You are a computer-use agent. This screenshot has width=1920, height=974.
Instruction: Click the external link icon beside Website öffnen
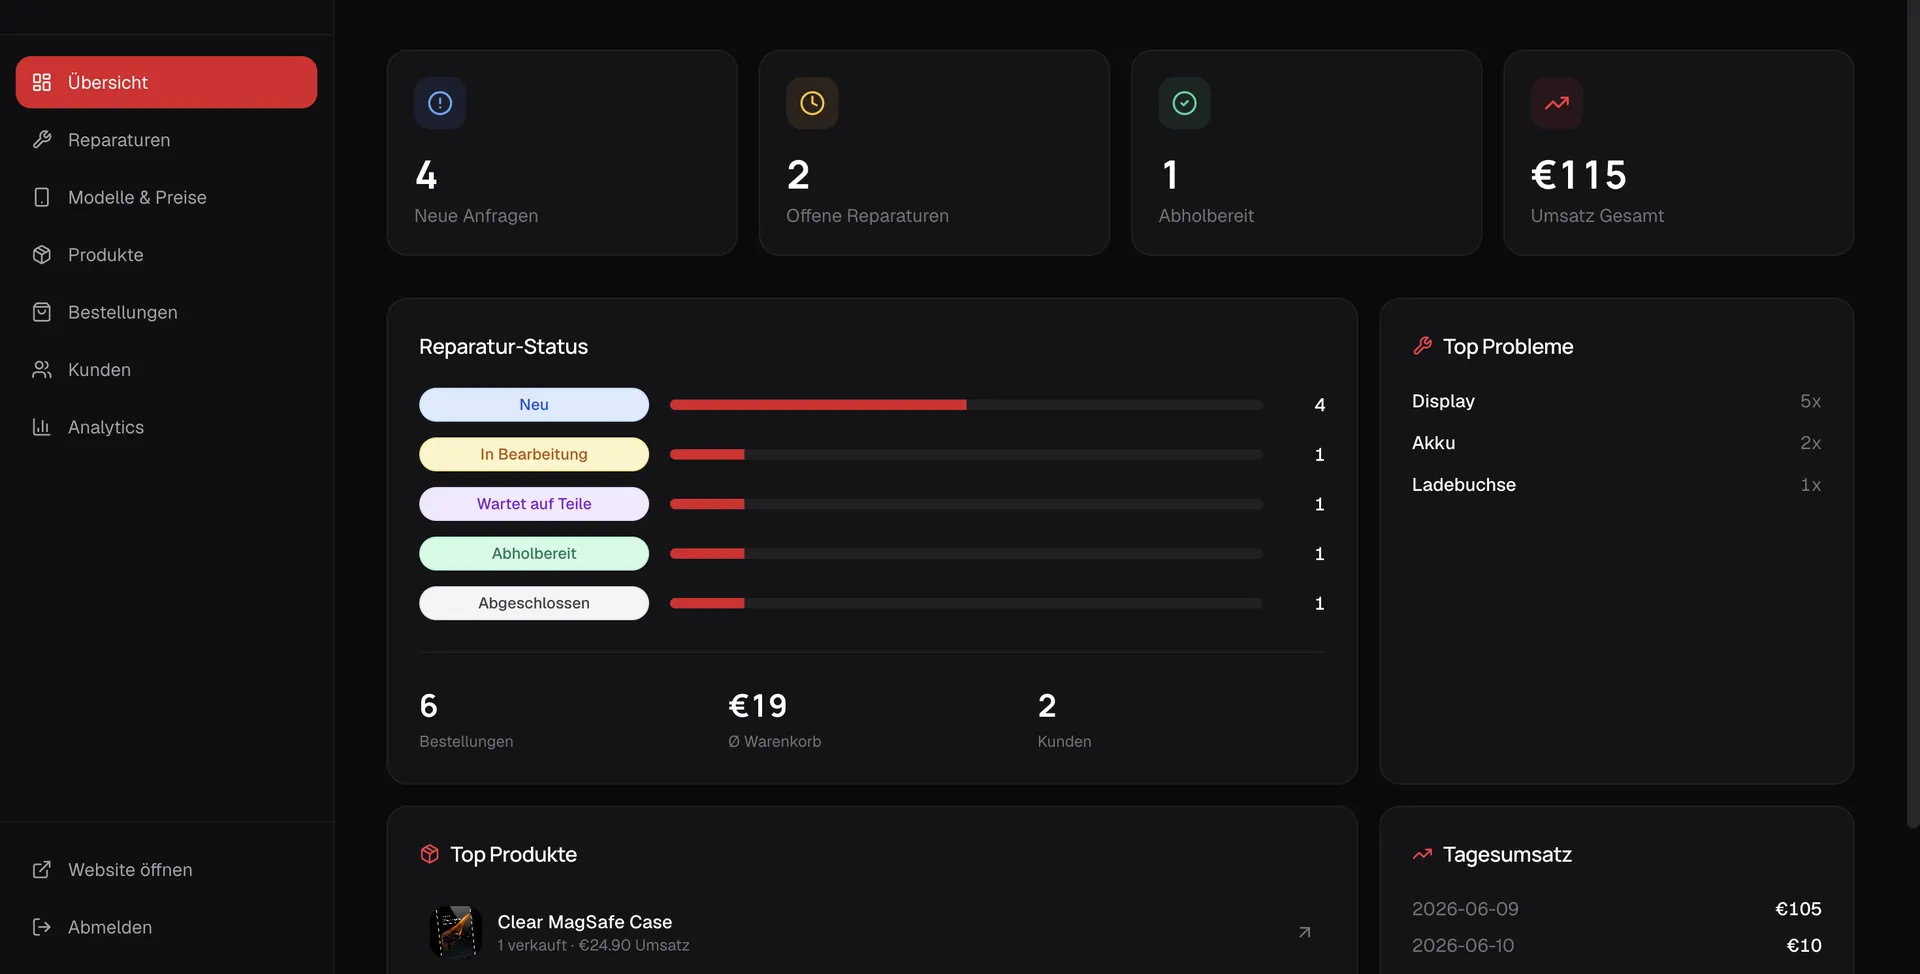tap(42, 870)
